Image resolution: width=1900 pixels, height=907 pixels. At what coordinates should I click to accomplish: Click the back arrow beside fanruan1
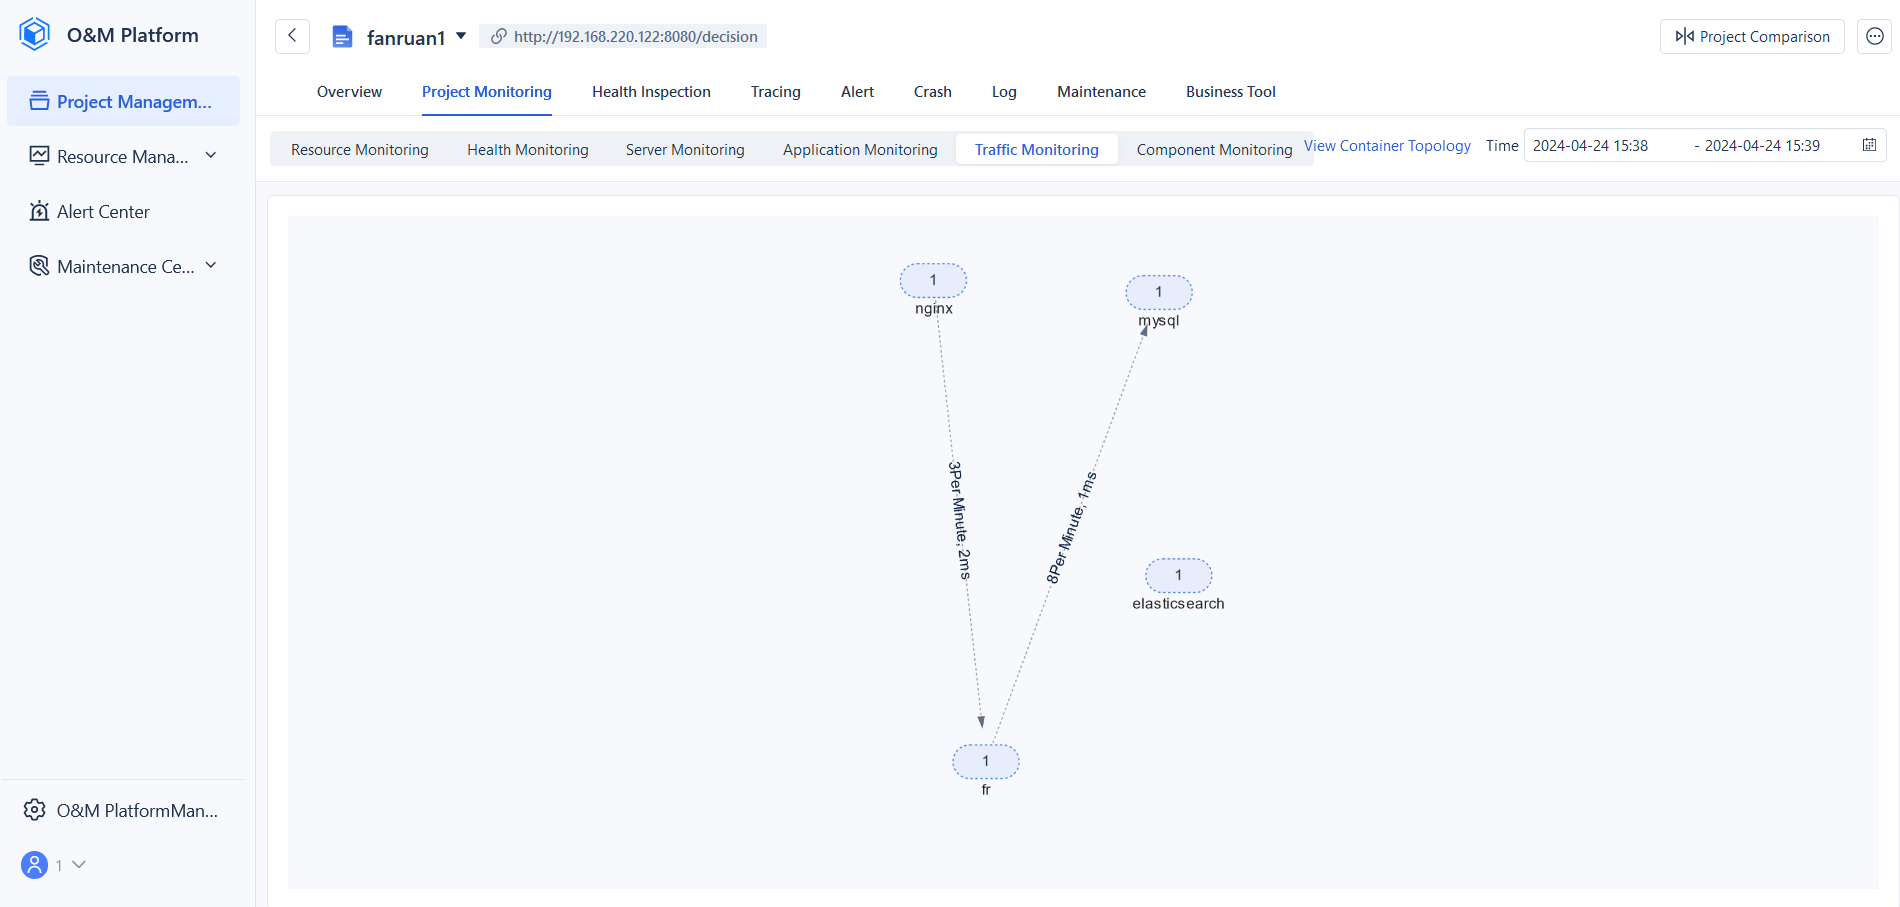[292, 36]
